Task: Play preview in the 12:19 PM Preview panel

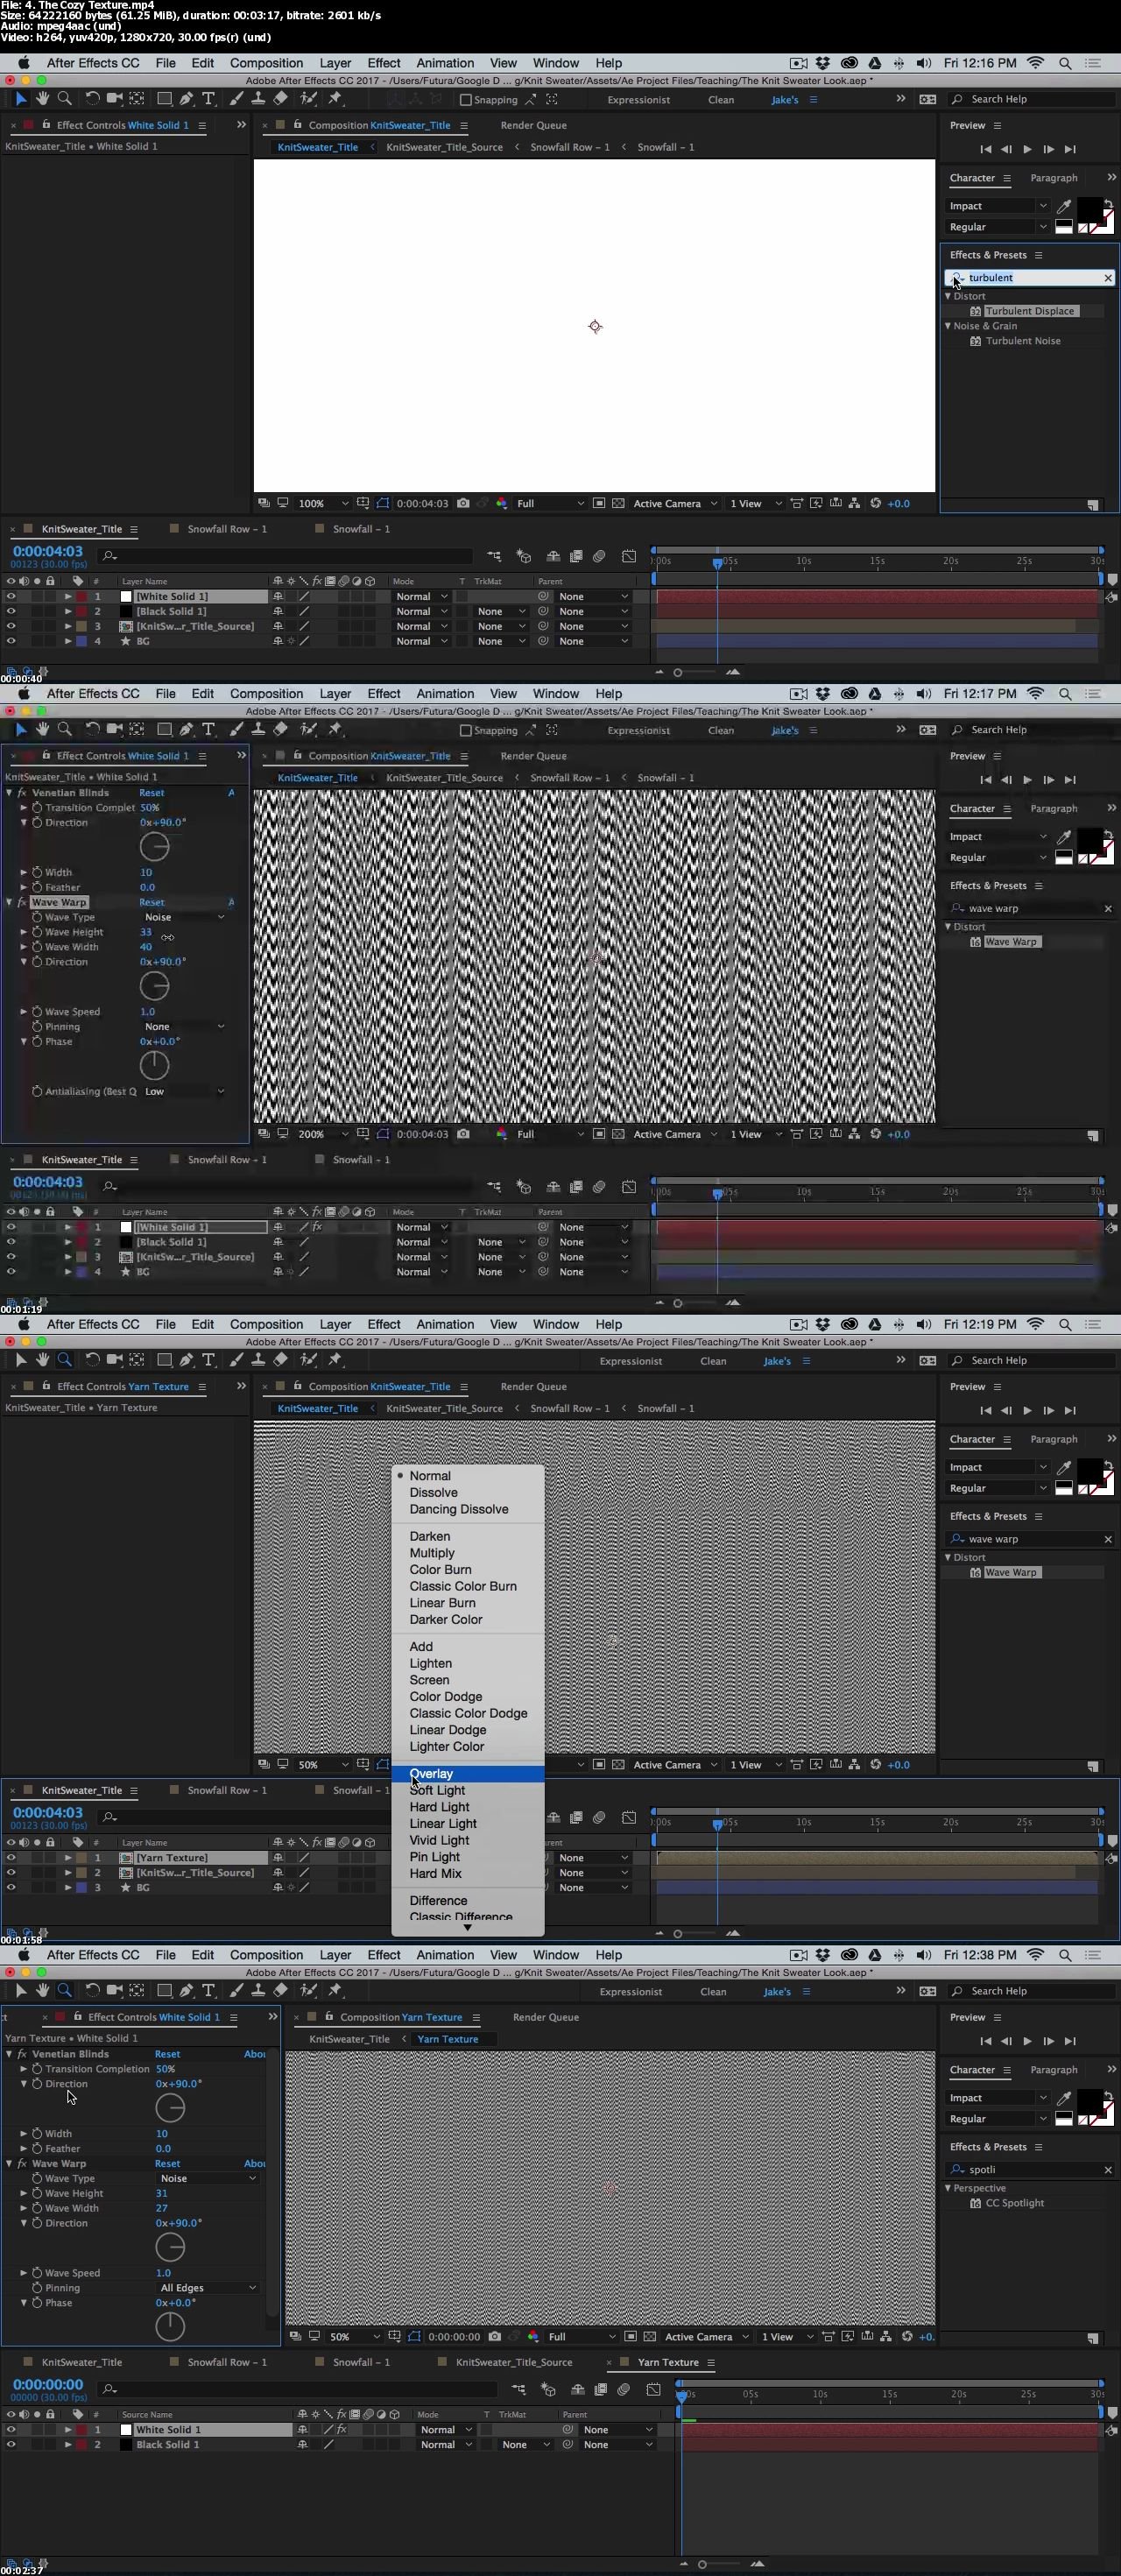Action: [x=1027, y=1410]
